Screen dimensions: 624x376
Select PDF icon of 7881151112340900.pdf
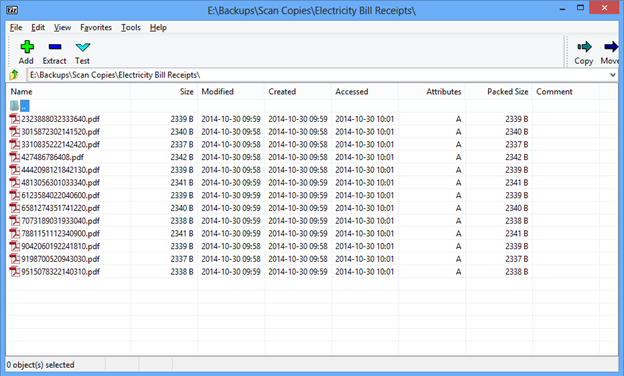click(x=15, y=234)
